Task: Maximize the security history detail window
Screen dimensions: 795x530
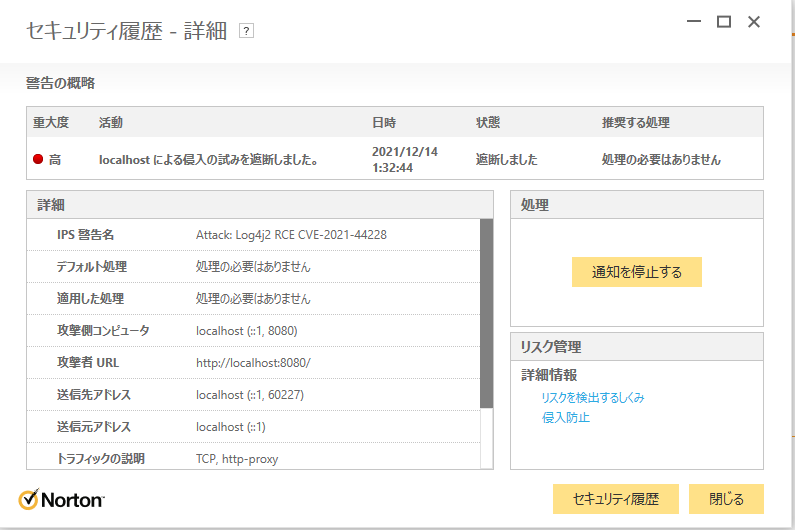Action: [x=724, y=22]
